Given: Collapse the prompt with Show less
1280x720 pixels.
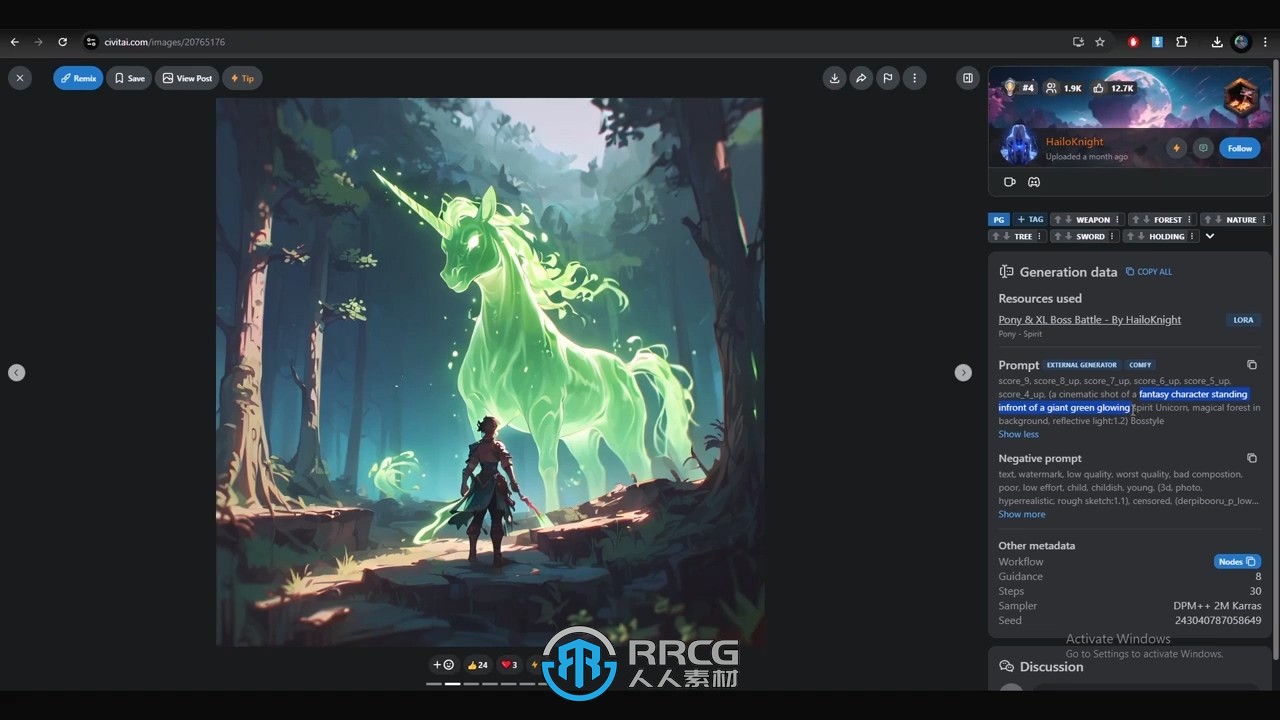Looking at the screenshot, I should tap(1018, 434).
